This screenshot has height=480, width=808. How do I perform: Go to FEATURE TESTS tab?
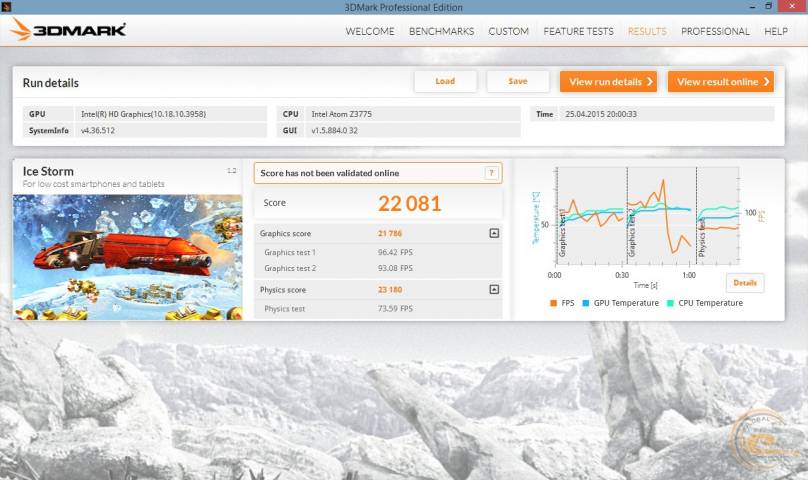pyautogui.click(x=578, y=31)
